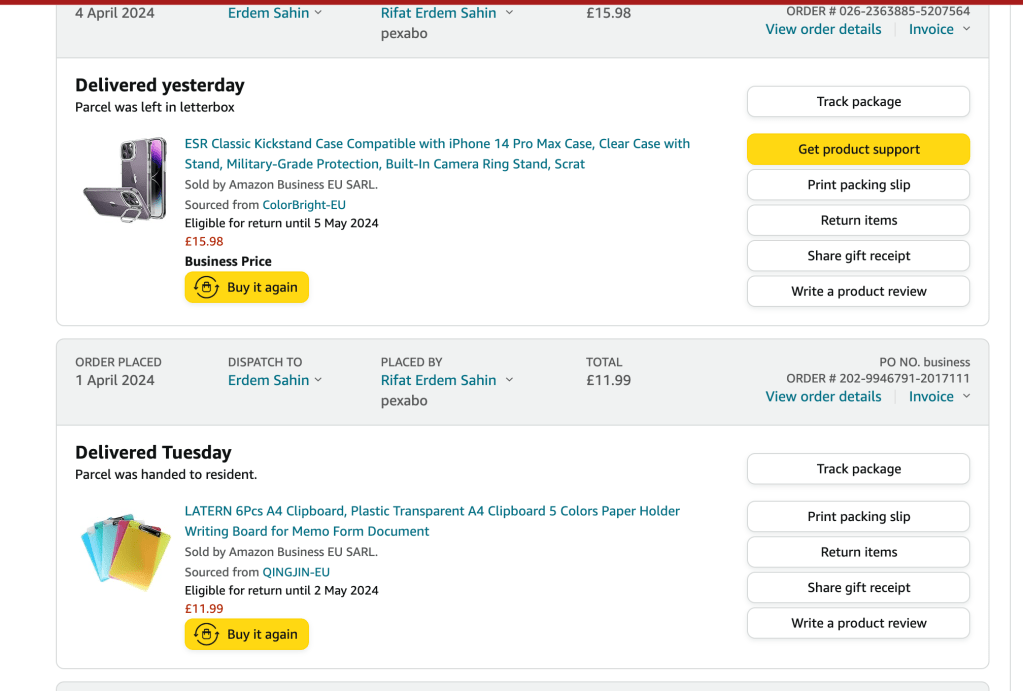This screenshot has width=1023, height=691.
Task: Expand Erdem Sahin dispatch address on 4 April order
Action: (x=275, y=13)
